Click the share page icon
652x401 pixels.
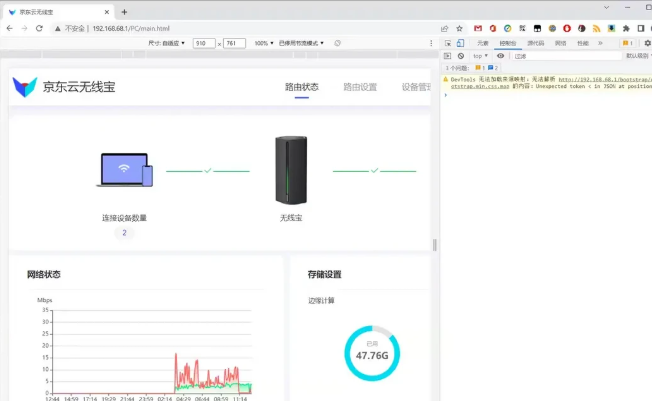click(x=445, y=28)
